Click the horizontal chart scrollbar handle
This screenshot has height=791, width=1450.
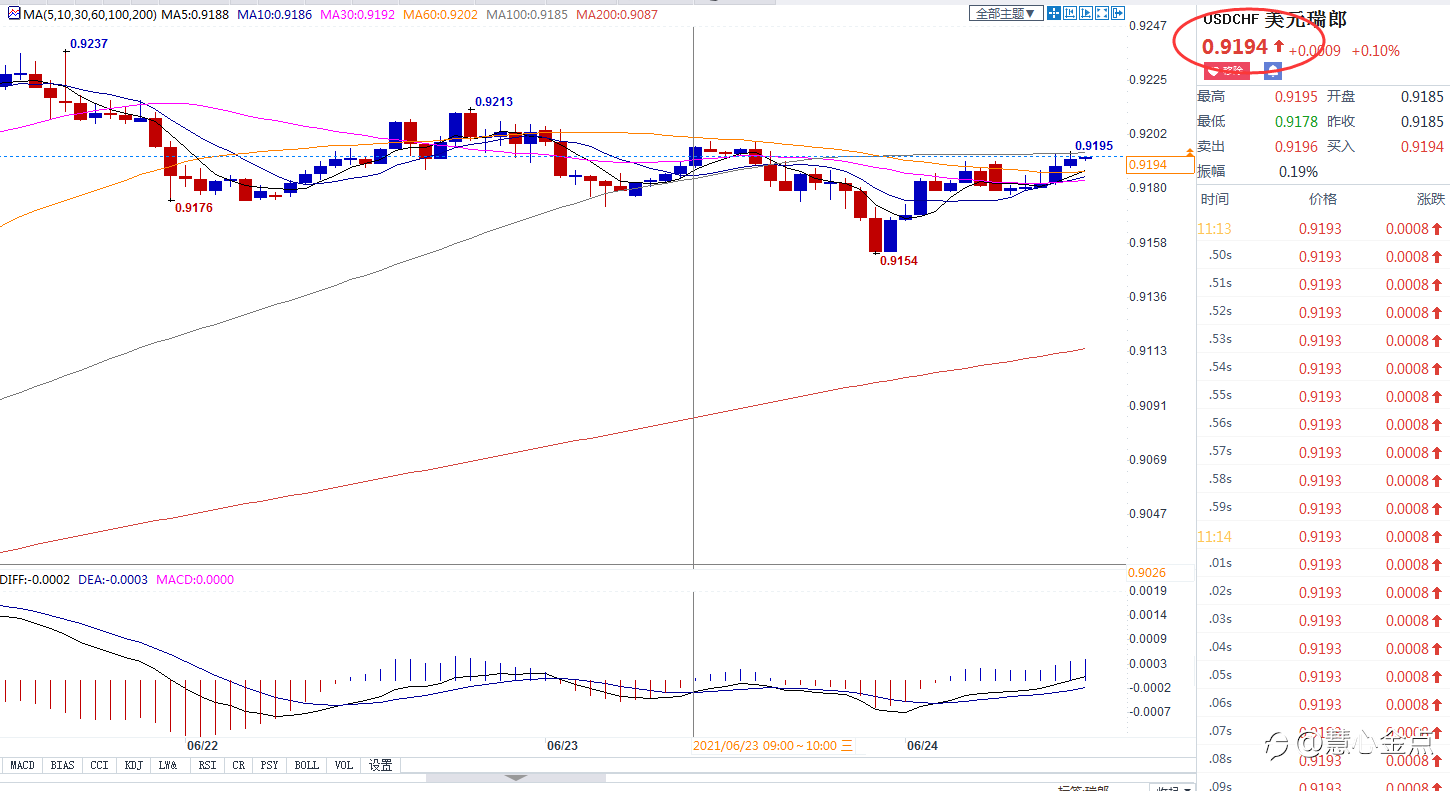click(516, 777)
